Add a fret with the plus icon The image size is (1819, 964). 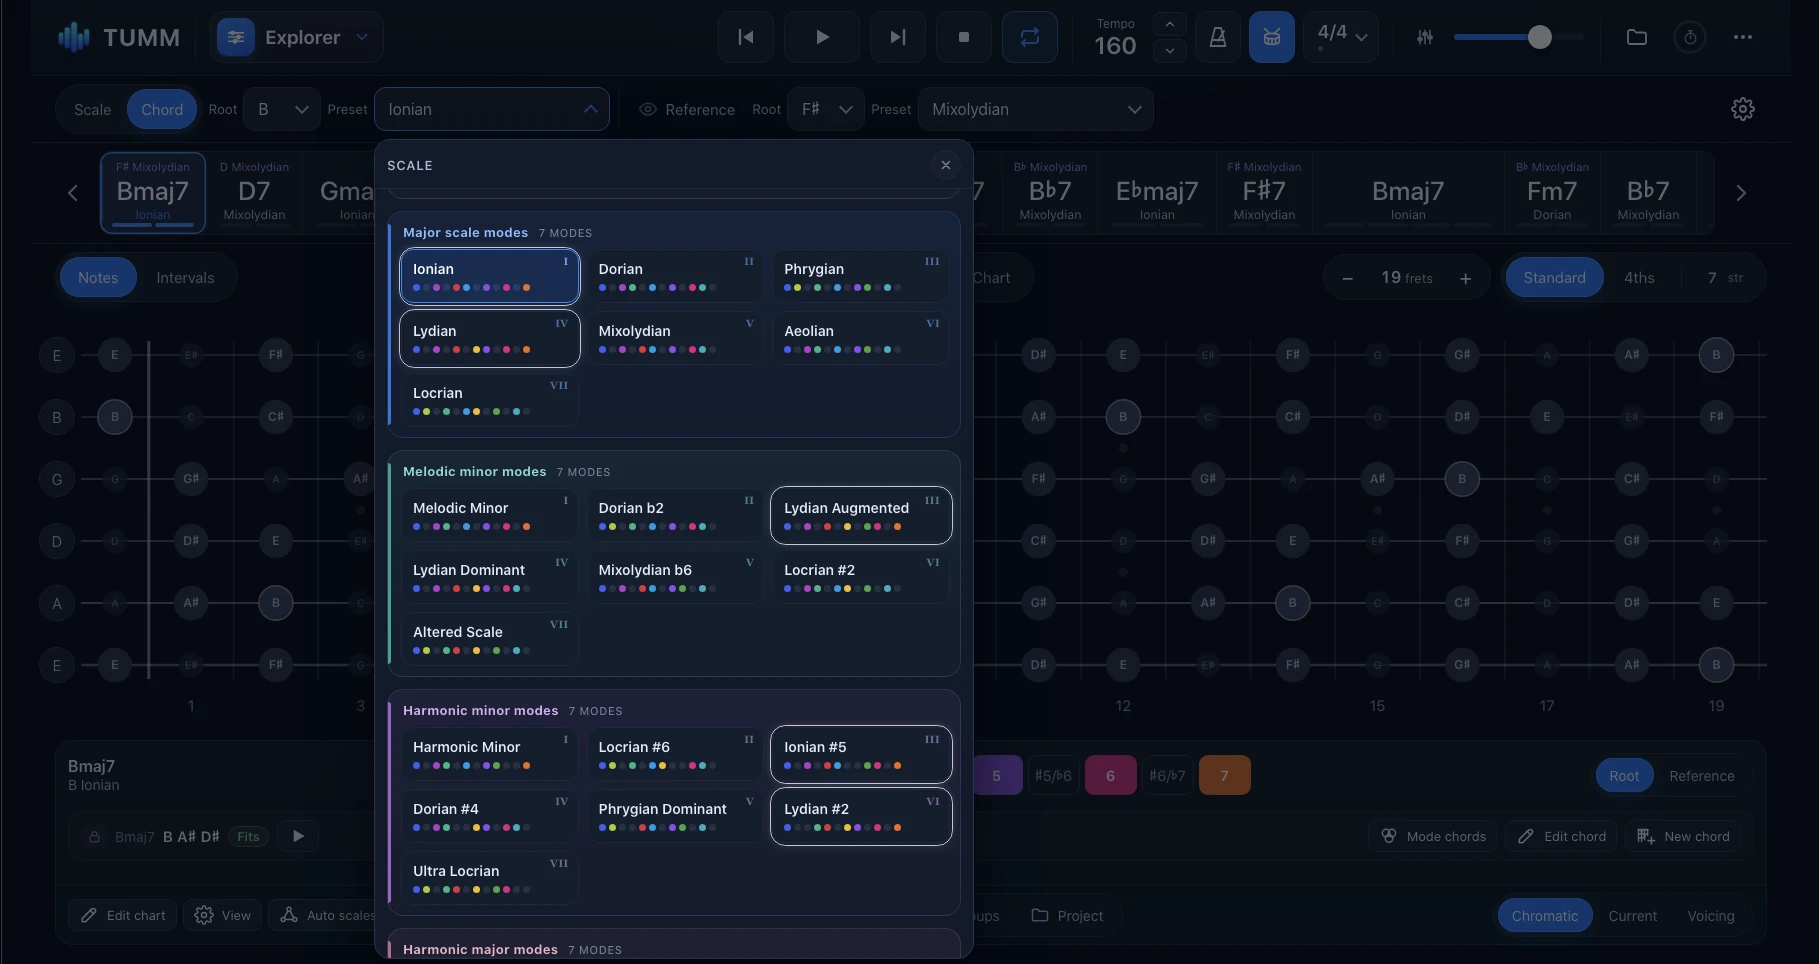(1465, 278)
